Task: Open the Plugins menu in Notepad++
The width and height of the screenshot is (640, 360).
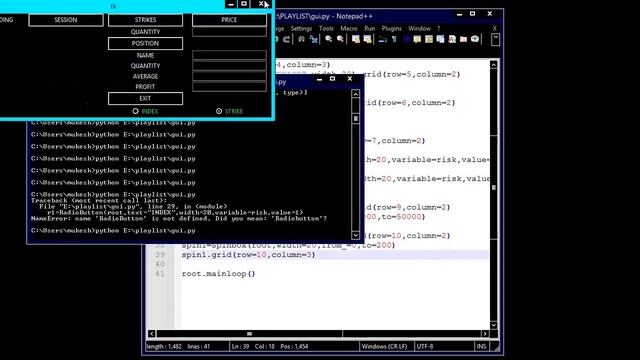Action: coord(391,29)
